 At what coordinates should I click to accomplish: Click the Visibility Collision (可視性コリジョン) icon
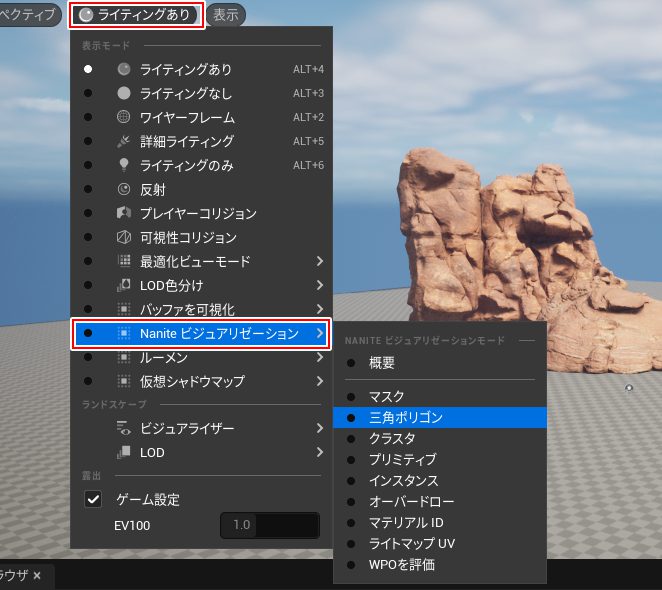(x=124, y=237)
